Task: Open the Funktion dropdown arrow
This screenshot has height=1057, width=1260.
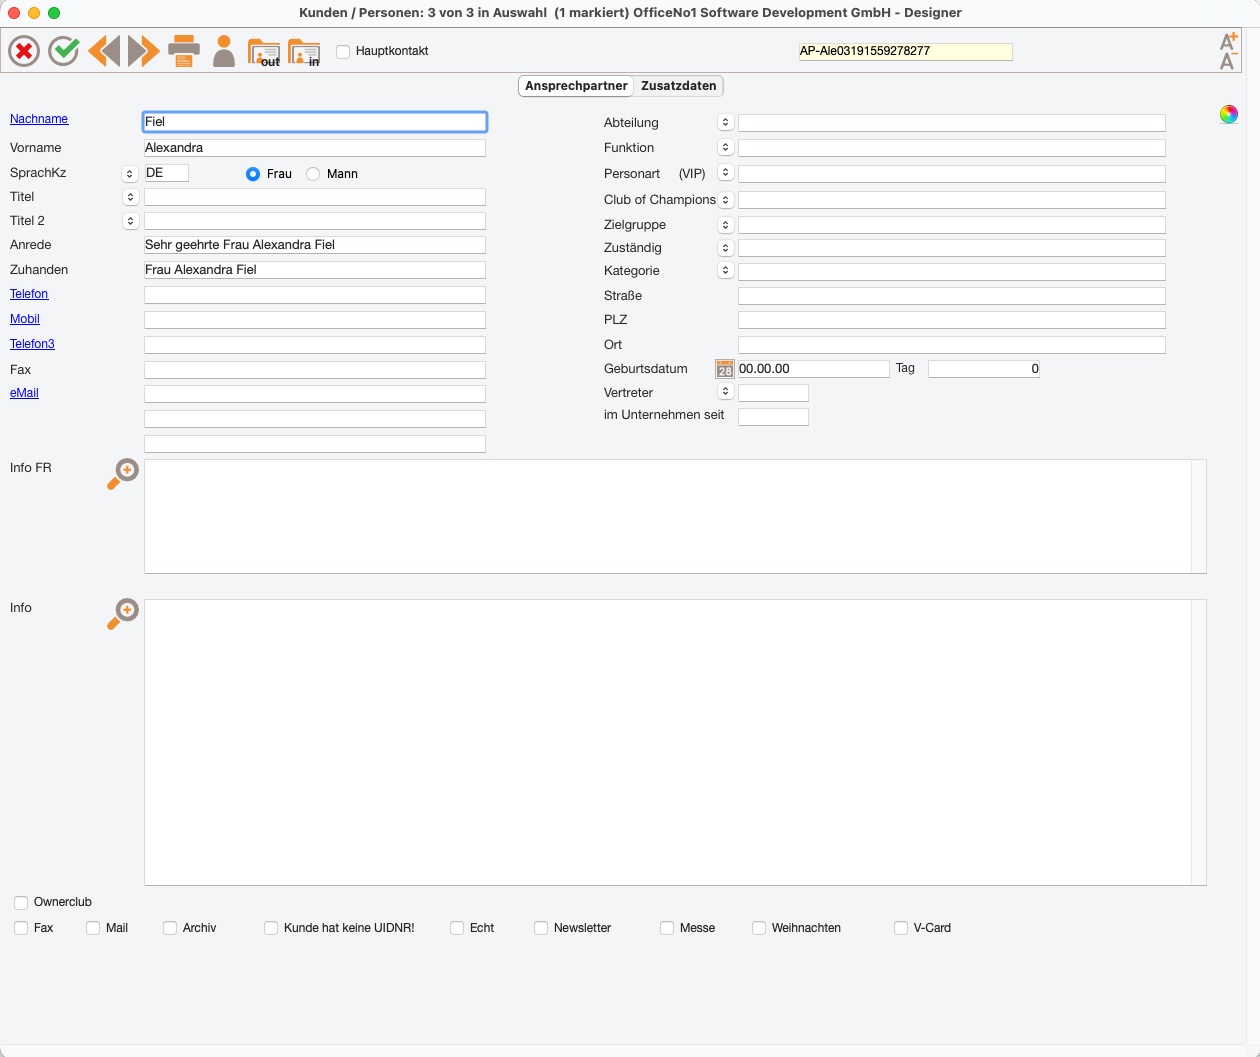Action: click(x=726, y=147)
